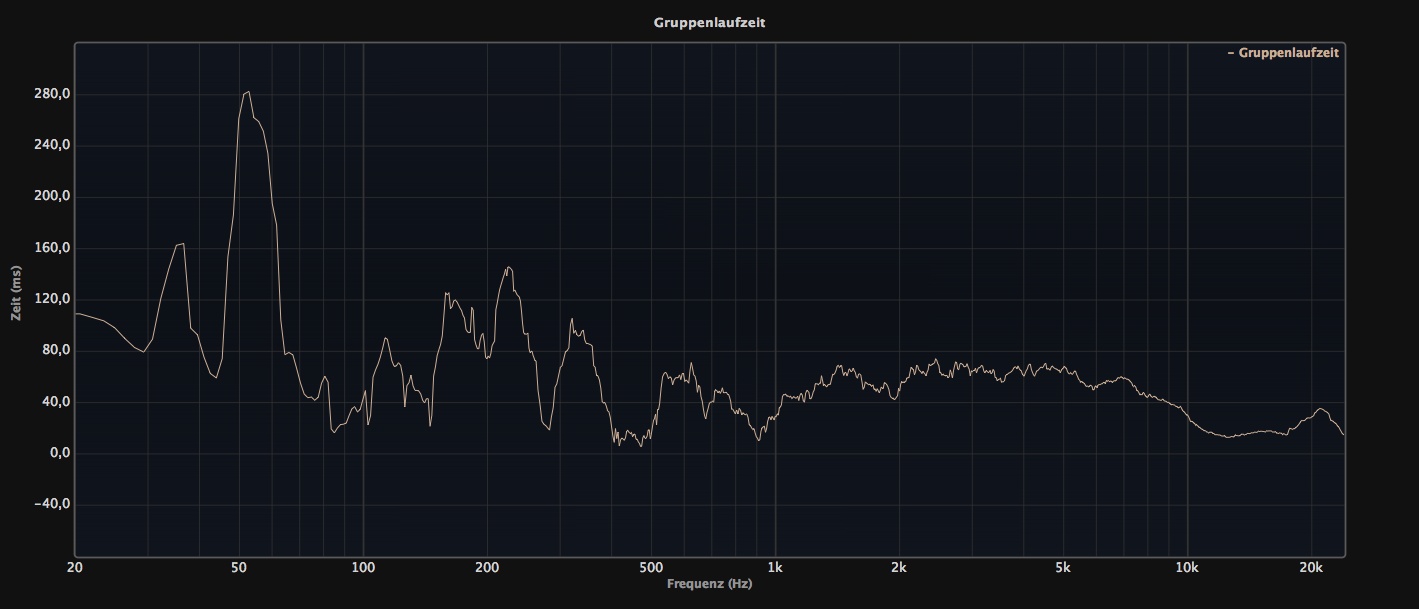Click the 1k frequency tick label
Screen dimensions: 1419x609
tap(775, 568)
